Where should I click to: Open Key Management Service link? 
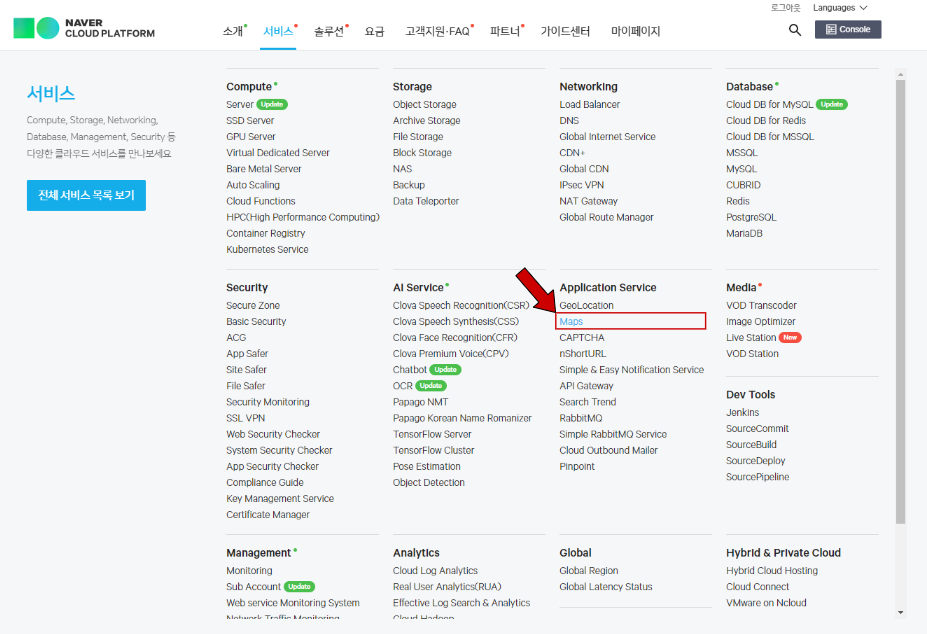[x=280, y=499]
